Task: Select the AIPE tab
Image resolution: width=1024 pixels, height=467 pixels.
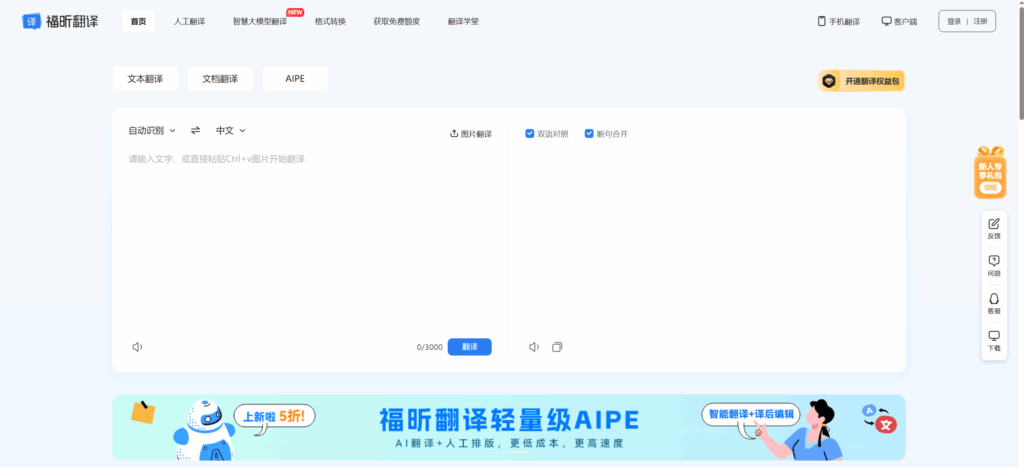Action: (295, 78)
